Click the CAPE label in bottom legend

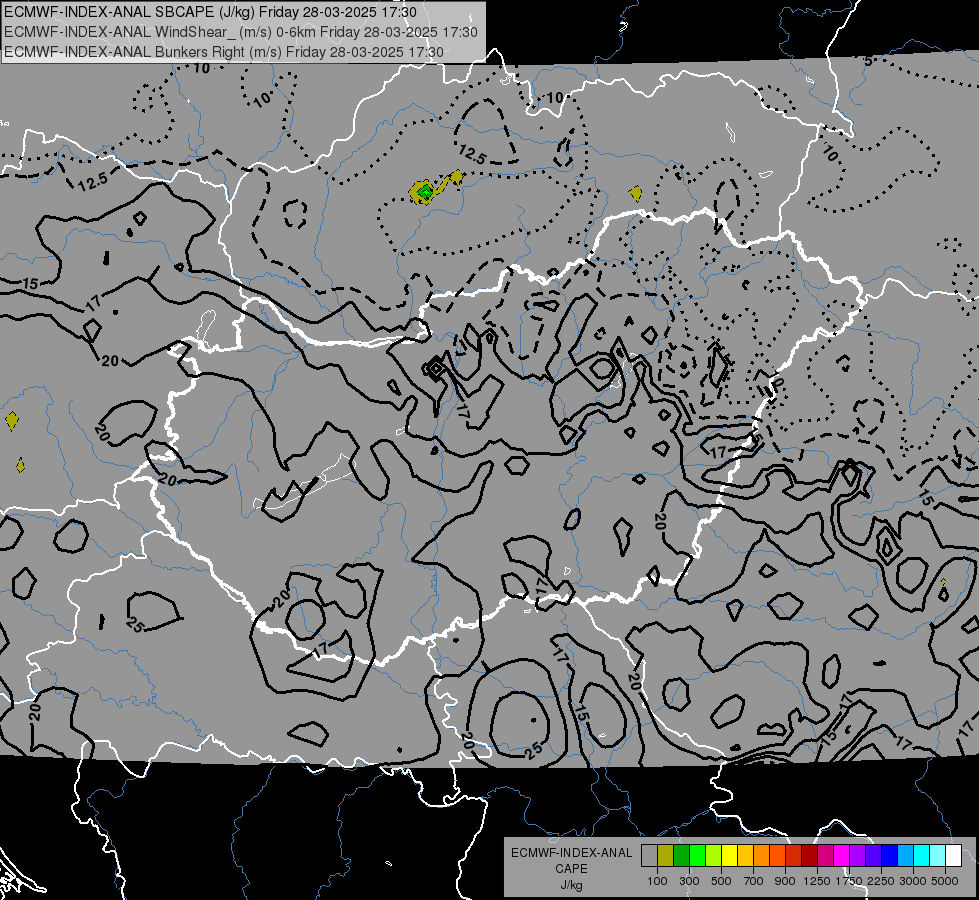point(571,869)
